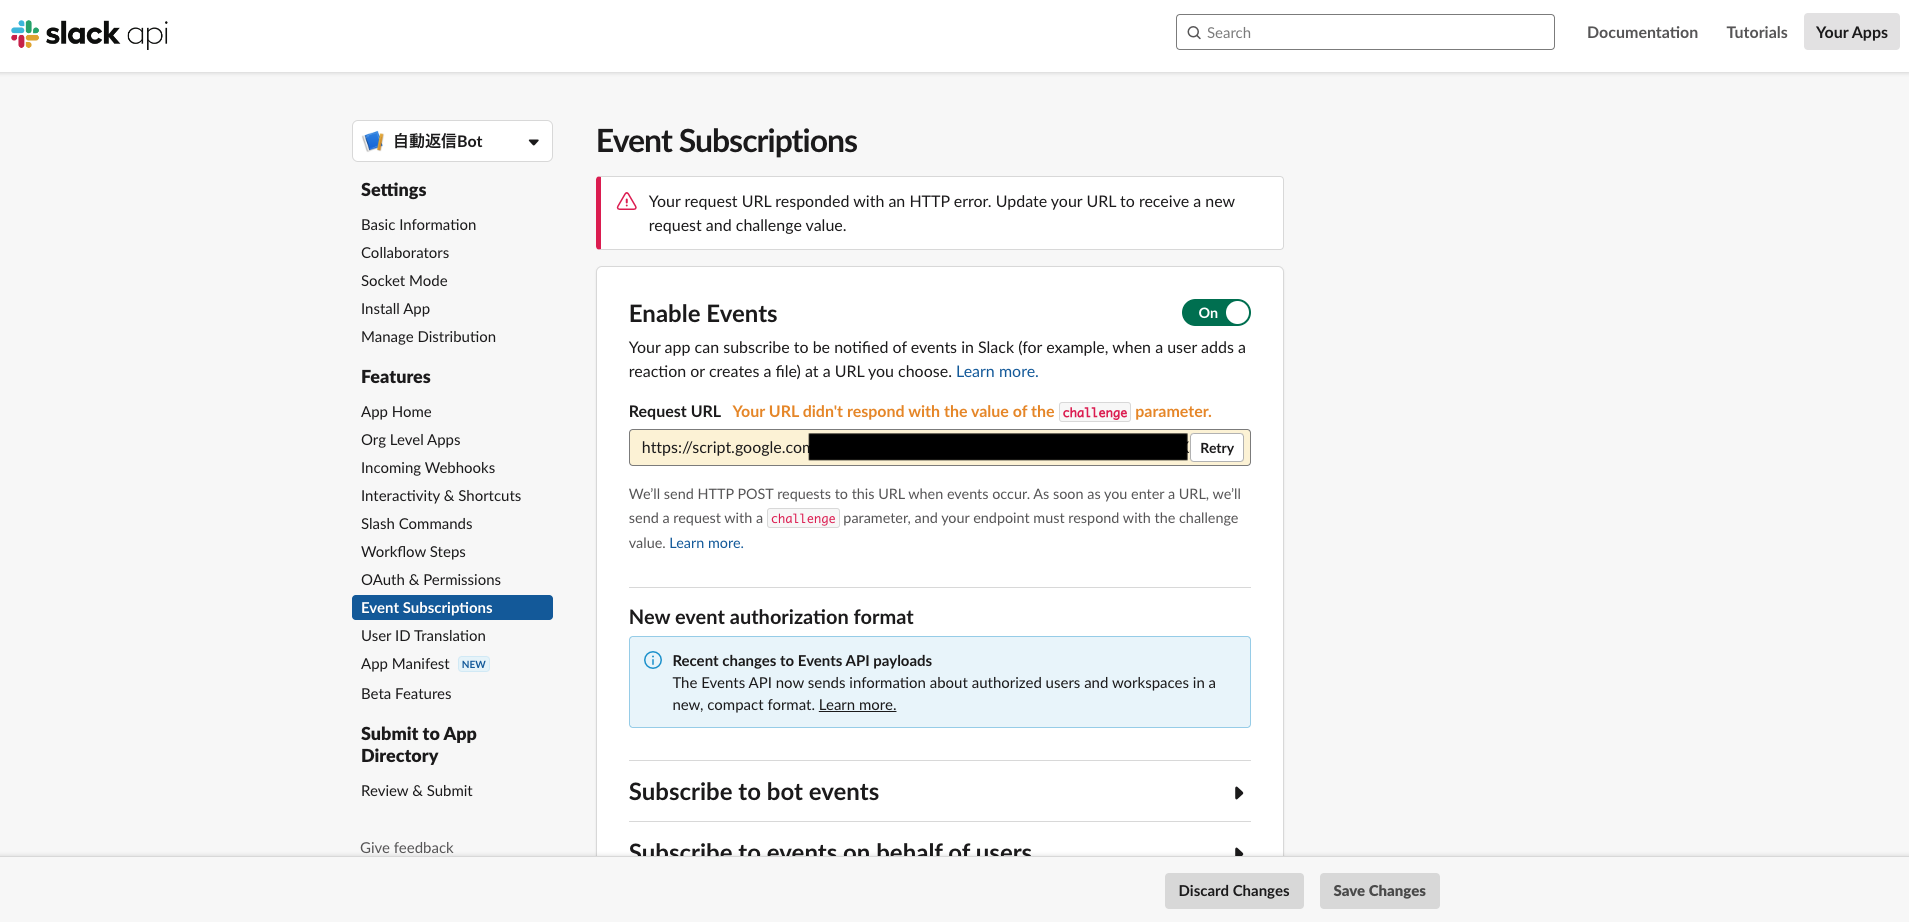Open the Documentation menu item

[1642, 31]
